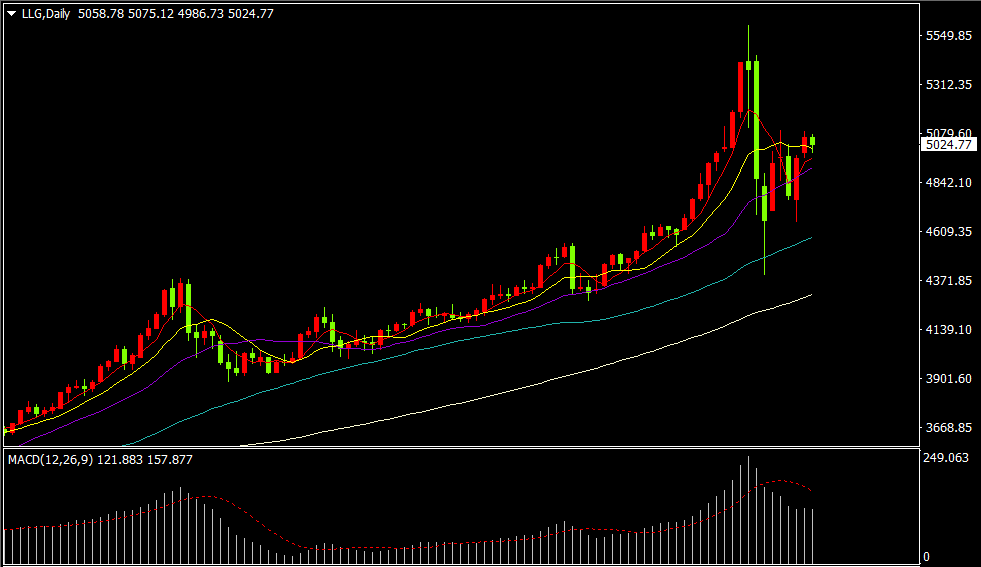Click price scale label 4609.35

tap(948, 232)
